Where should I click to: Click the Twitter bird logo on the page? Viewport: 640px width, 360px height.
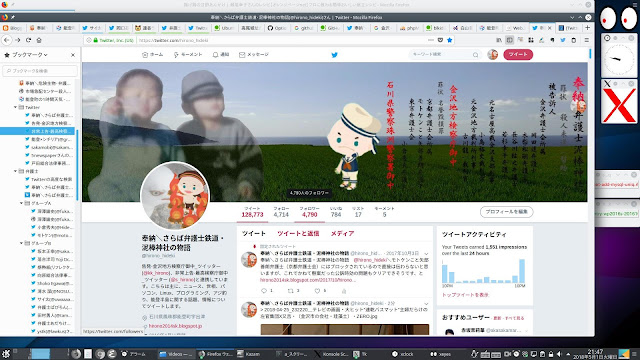point(334,55)
